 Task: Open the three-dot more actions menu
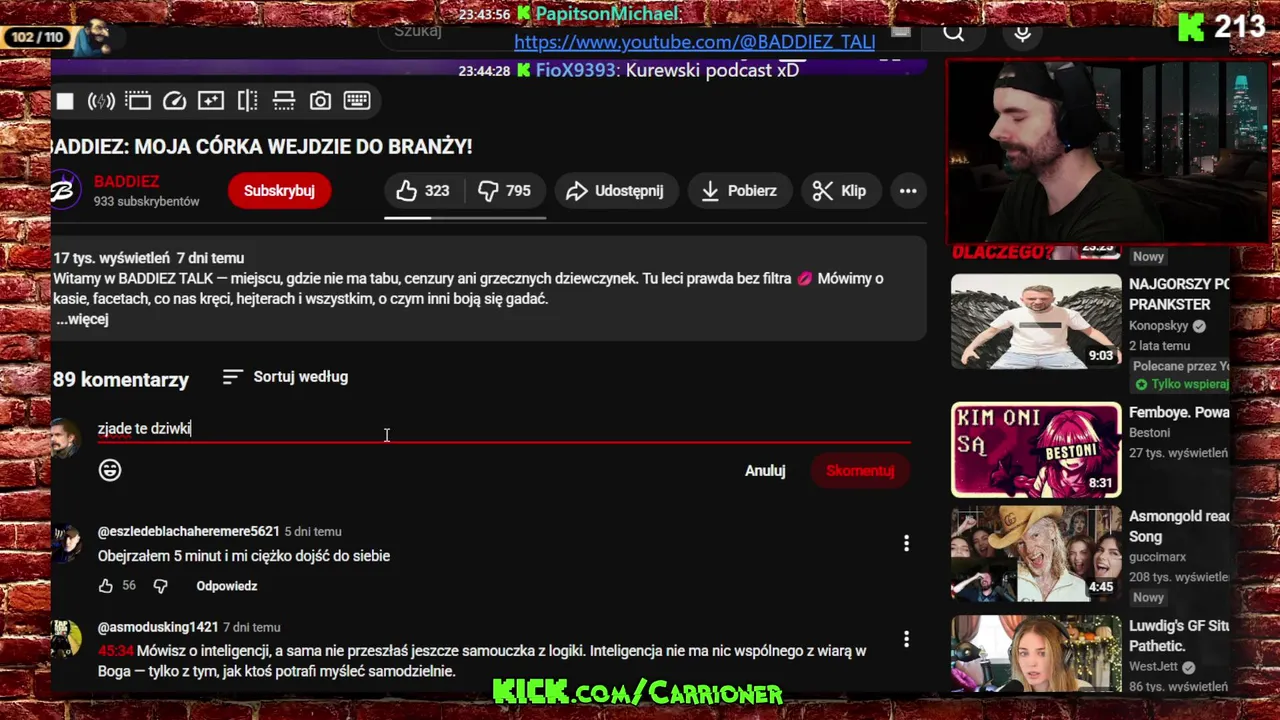point(908,191)
